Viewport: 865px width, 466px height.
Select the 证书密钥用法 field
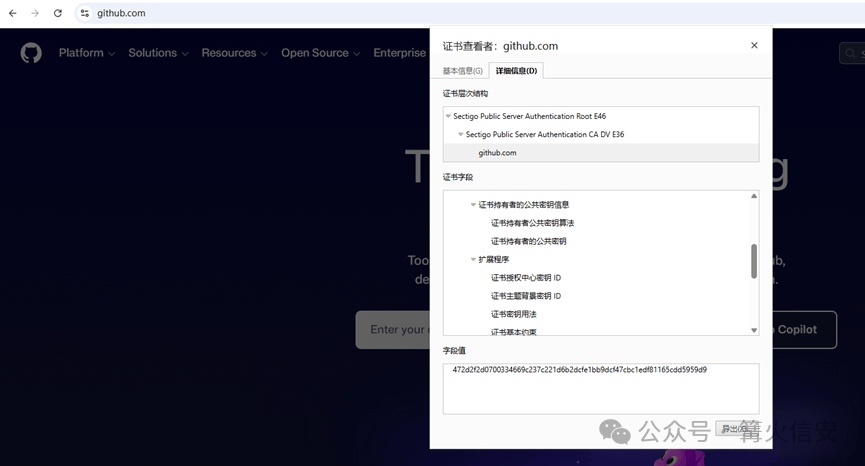pyautogui.click(x=514, y=314)
